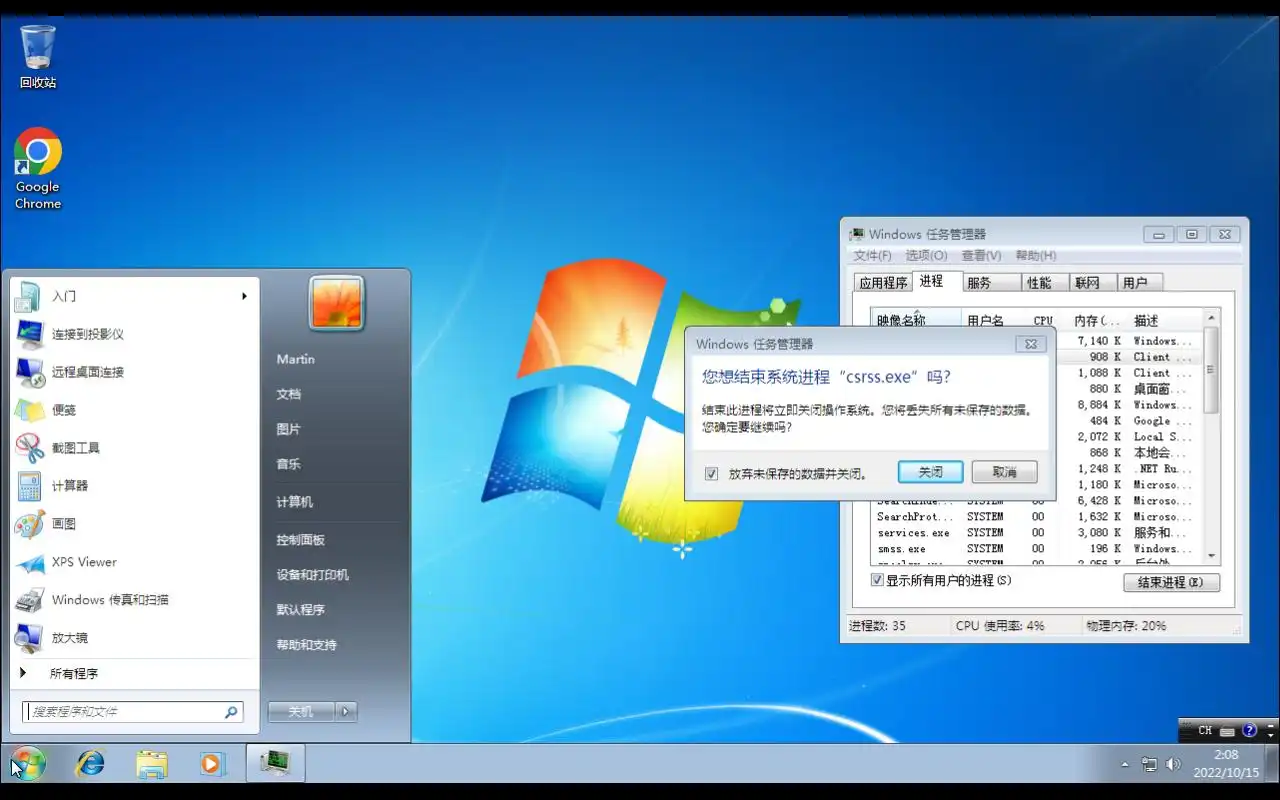The height and width of the screenshot is (800, 1280).
Task: Open 便笺 sticky notes
Action: point(134,410)
